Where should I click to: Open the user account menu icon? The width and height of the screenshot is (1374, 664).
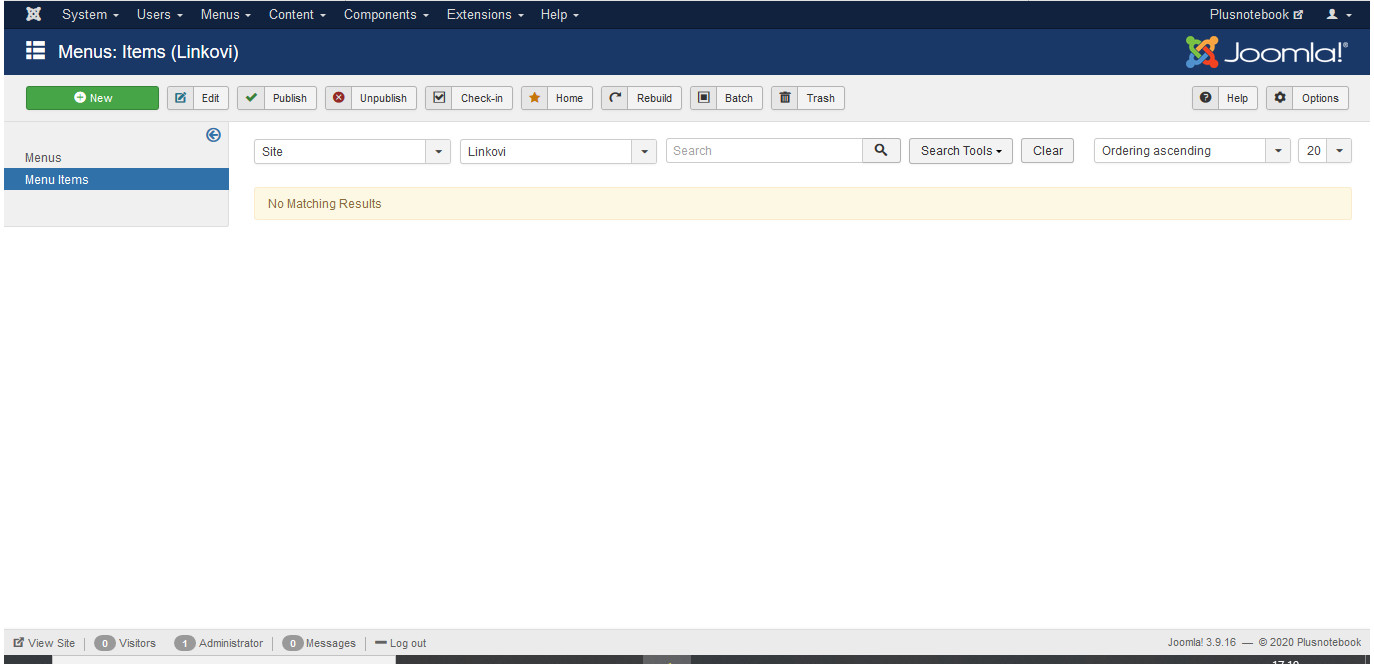coord(1338,15)
